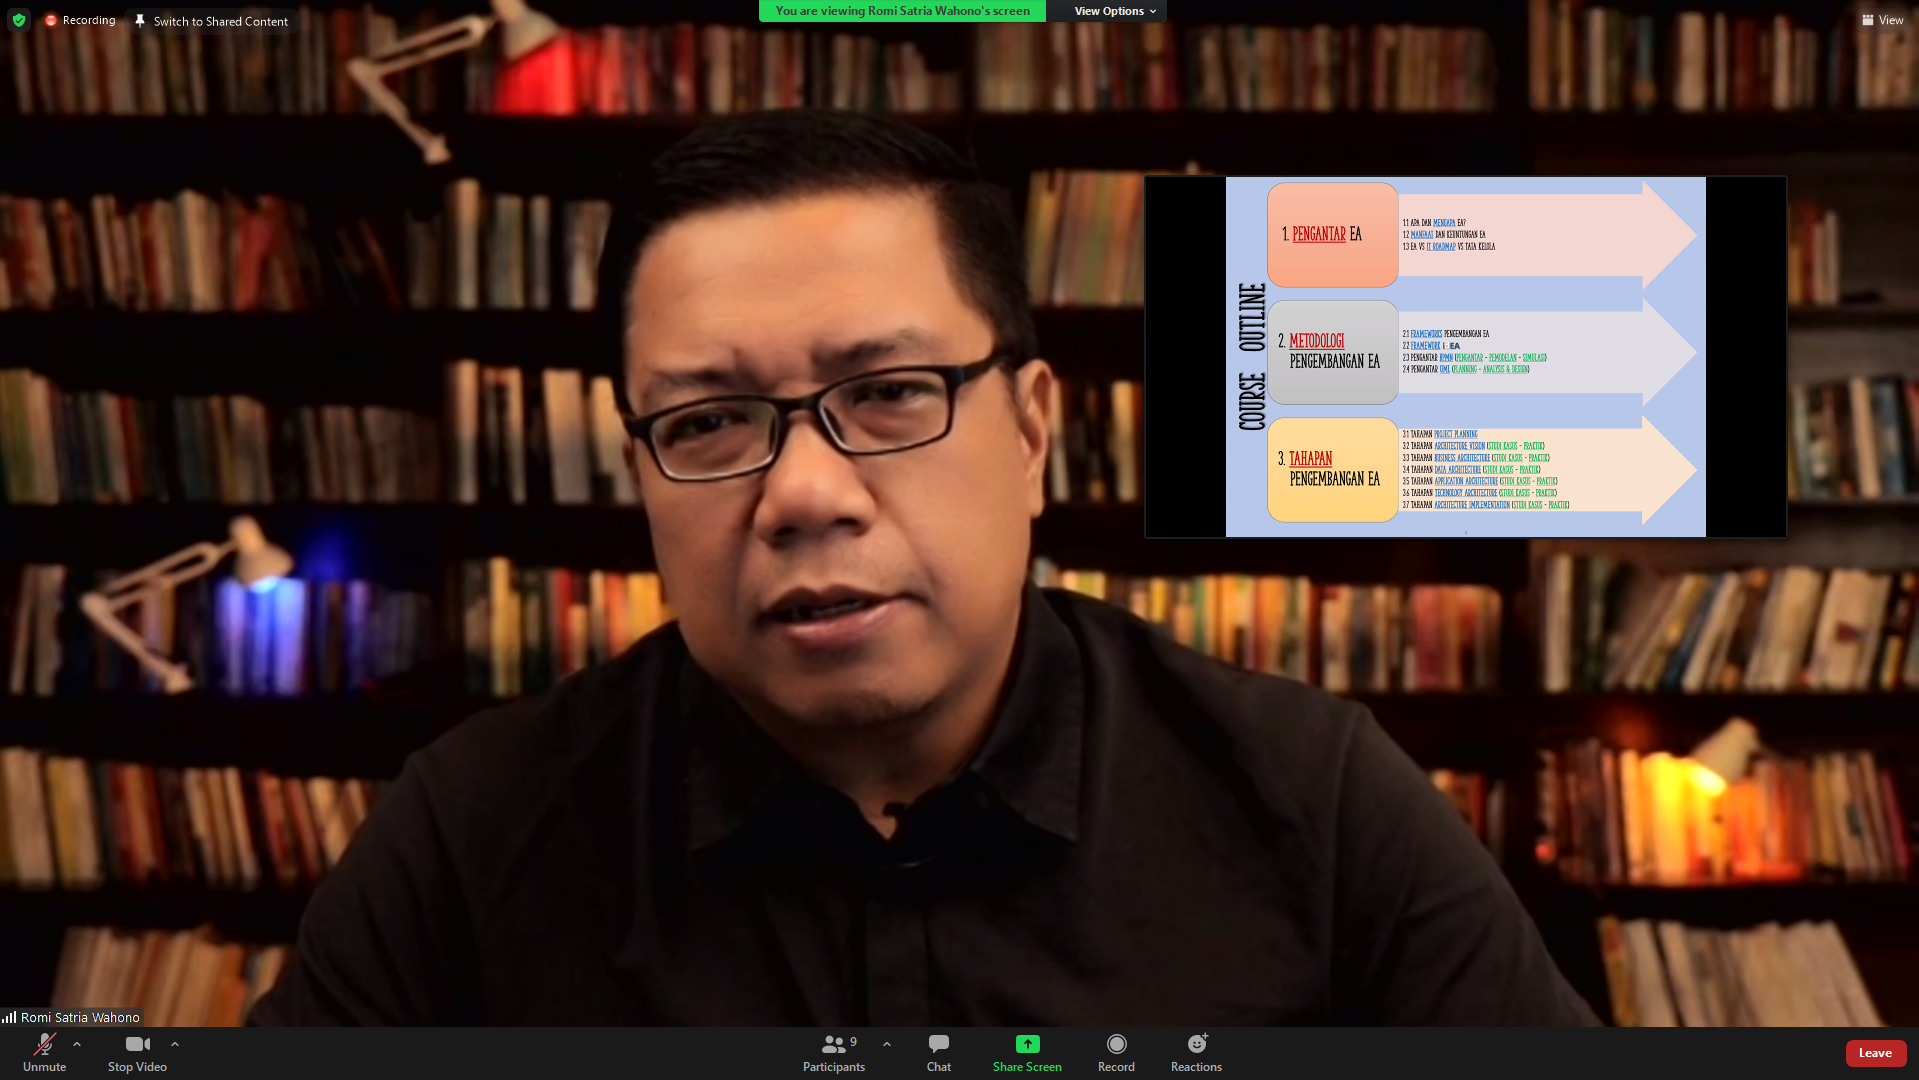Start recording with the Record button
The height and width of the screenshot is (1080, 1919).
point(1116,1052)
